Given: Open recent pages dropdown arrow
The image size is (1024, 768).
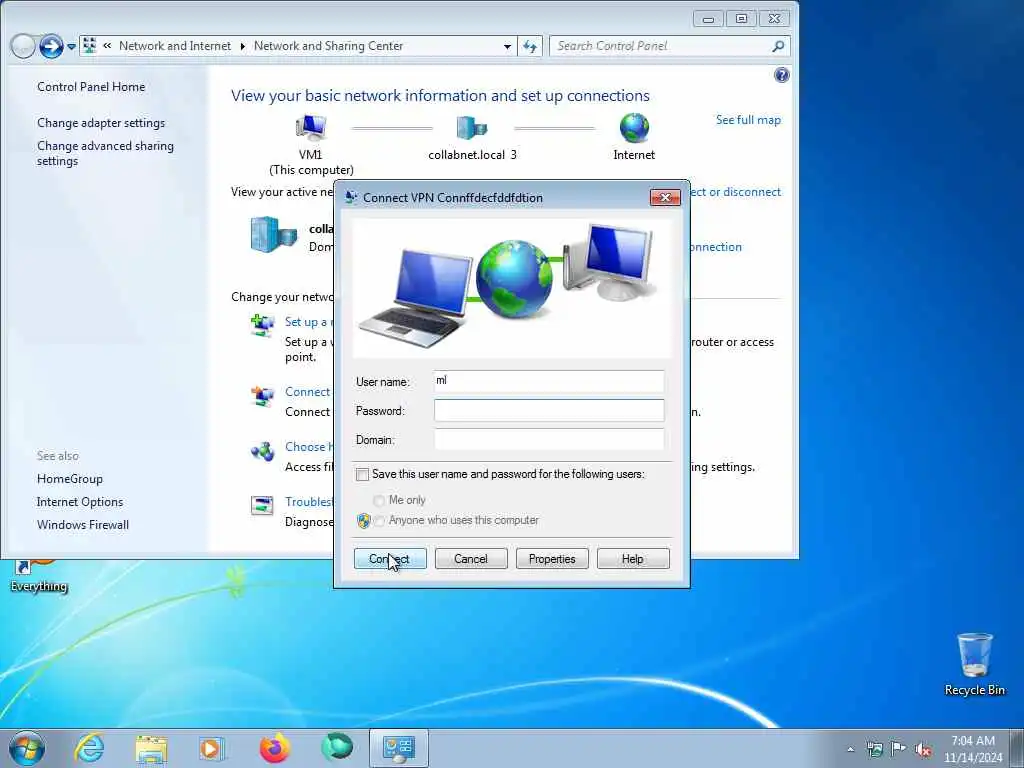Looking at the screenshot, I should (71, 47).
